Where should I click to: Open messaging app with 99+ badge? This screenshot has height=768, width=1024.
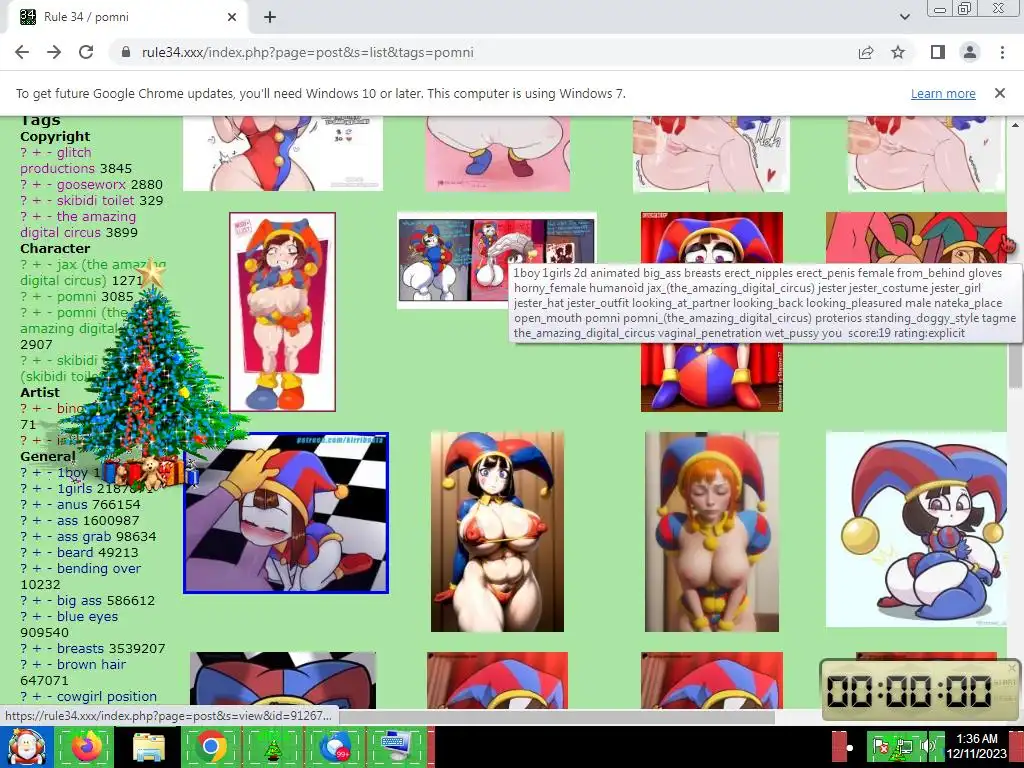pyautogui.click(x=335, y=746)
